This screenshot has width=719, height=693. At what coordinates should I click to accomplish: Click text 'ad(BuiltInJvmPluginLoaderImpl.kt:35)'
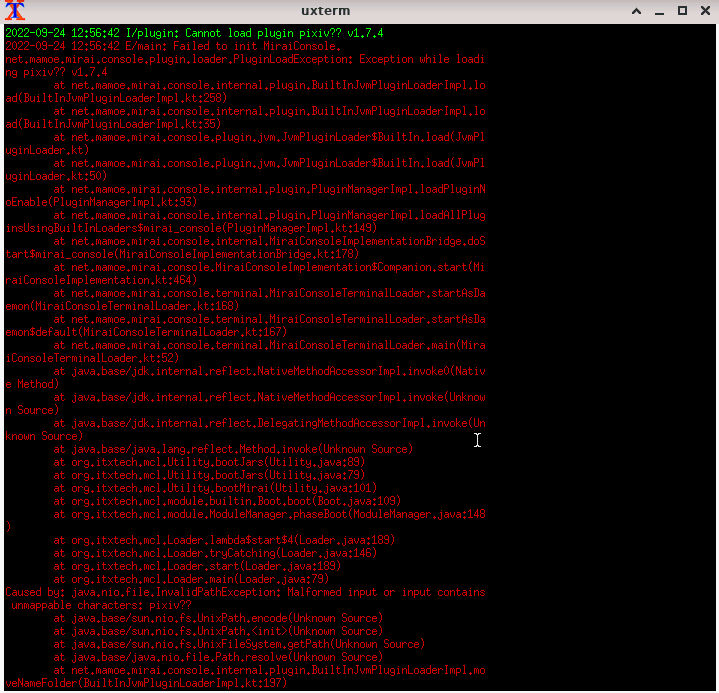(113, 124)
